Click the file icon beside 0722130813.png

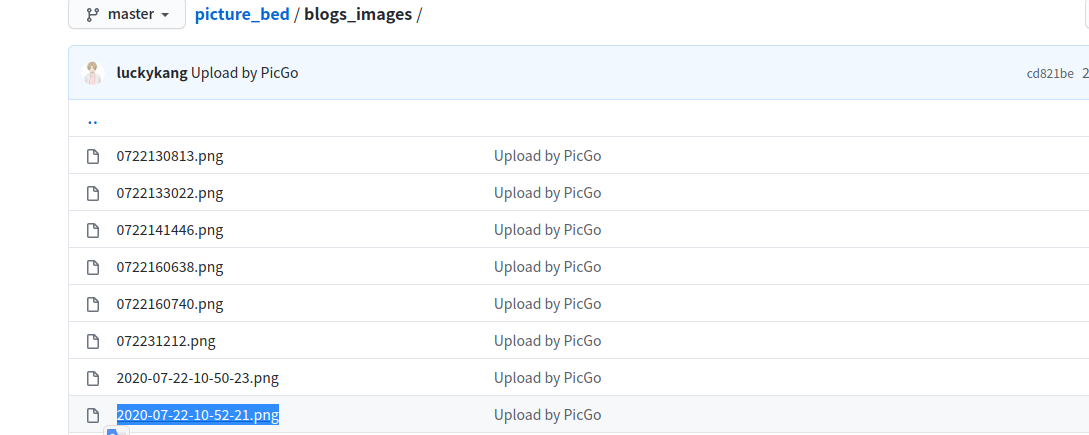(x=92, y=156)
